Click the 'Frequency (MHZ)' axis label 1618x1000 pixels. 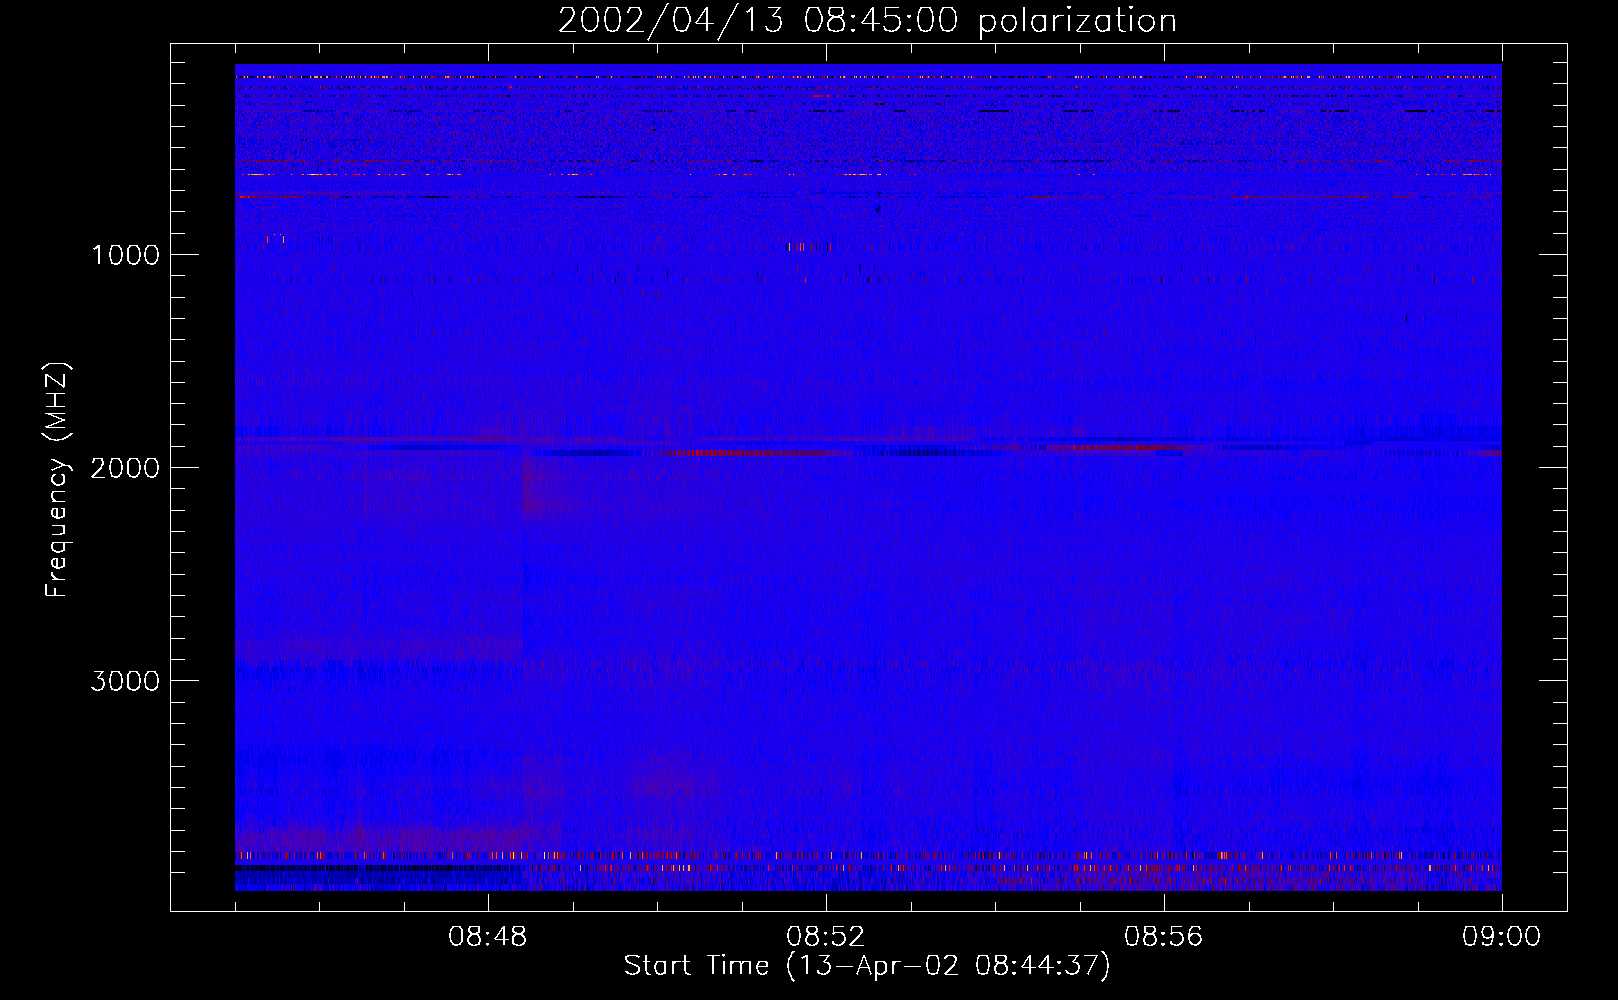(x=57, y=479)
